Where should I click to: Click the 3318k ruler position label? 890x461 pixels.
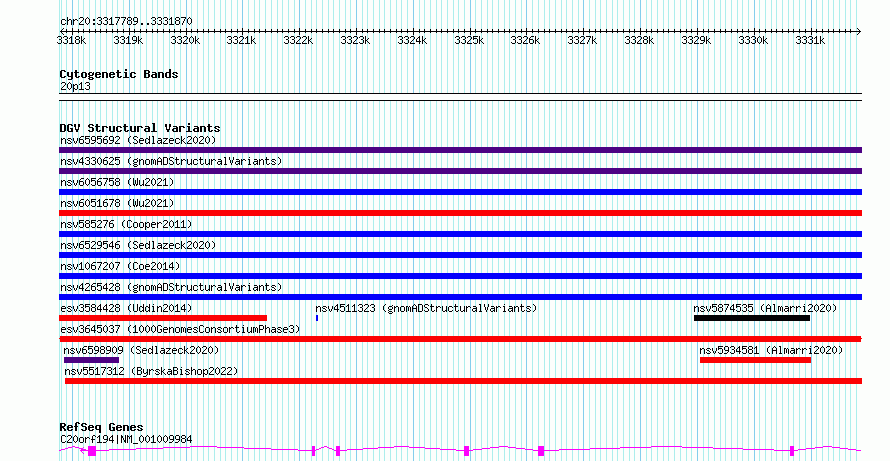[72, 40]
